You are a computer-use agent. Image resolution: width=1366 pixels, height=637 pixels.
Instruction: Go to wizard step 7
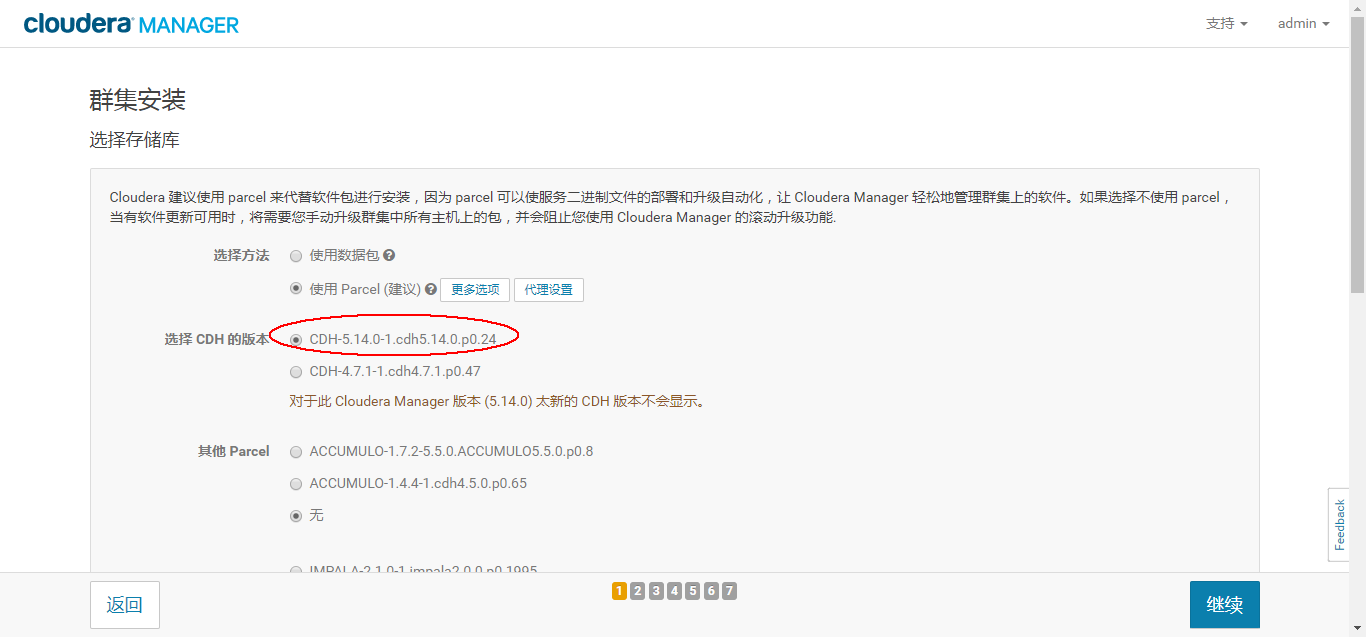[730, 591]
